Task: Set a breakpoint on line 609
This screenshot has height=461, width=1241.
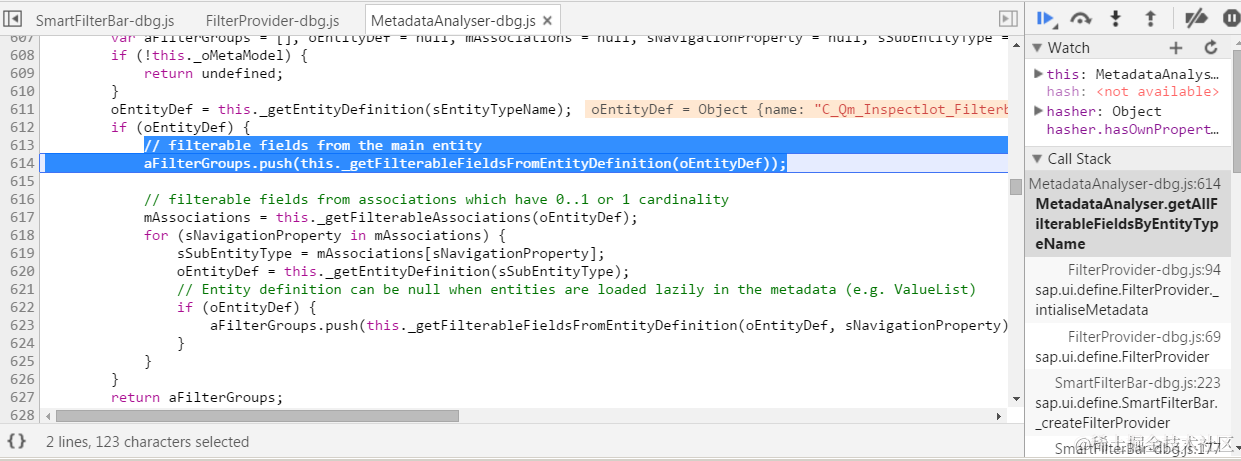Action: coord(22,73)
